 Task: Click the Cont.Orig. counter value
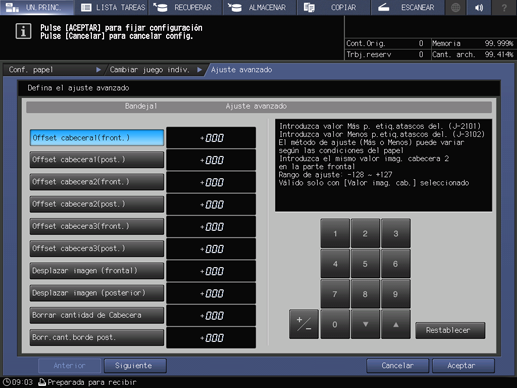tap(421, 43)
